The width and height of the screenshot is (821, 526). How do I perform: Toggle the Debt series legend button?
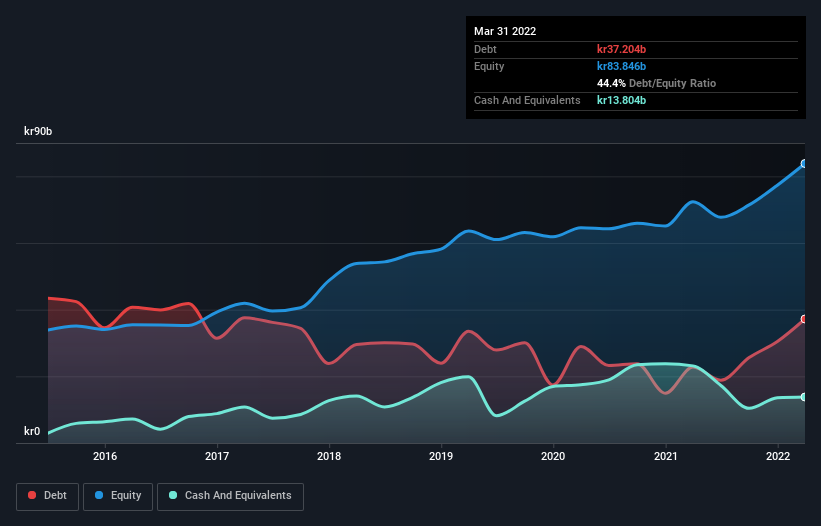coord(48,496)
